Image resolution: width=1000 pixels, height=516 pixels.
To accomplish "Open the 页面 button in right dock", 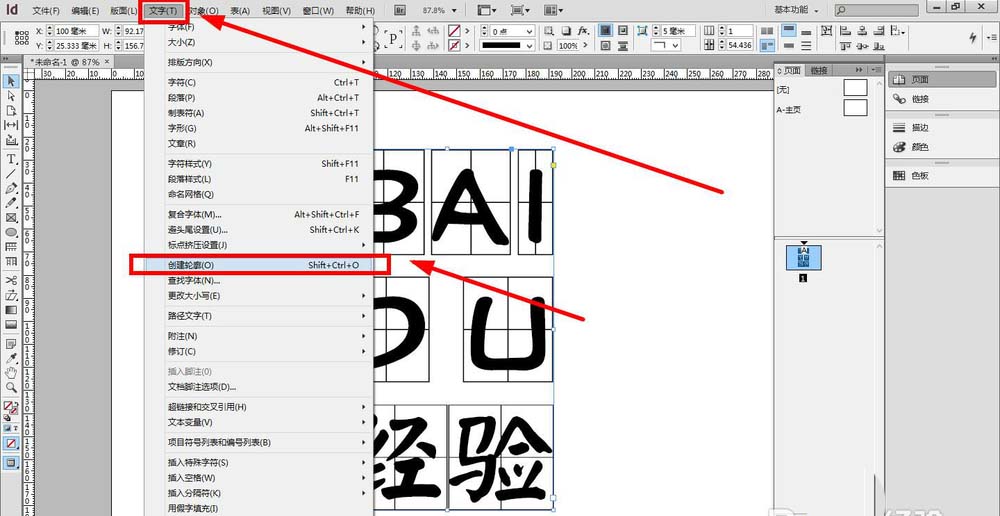I will (x=941, y=79).
